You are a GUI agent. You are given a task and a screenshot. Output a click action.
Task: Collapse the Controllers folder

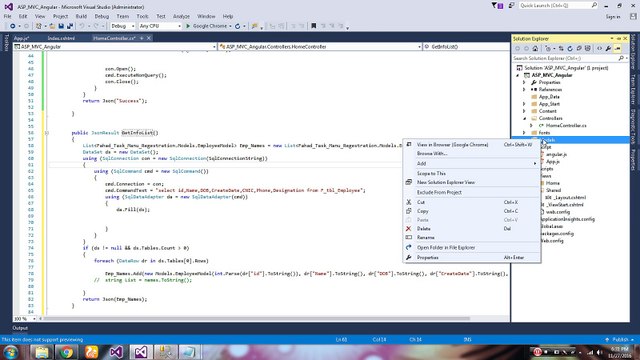coord(524,118)
